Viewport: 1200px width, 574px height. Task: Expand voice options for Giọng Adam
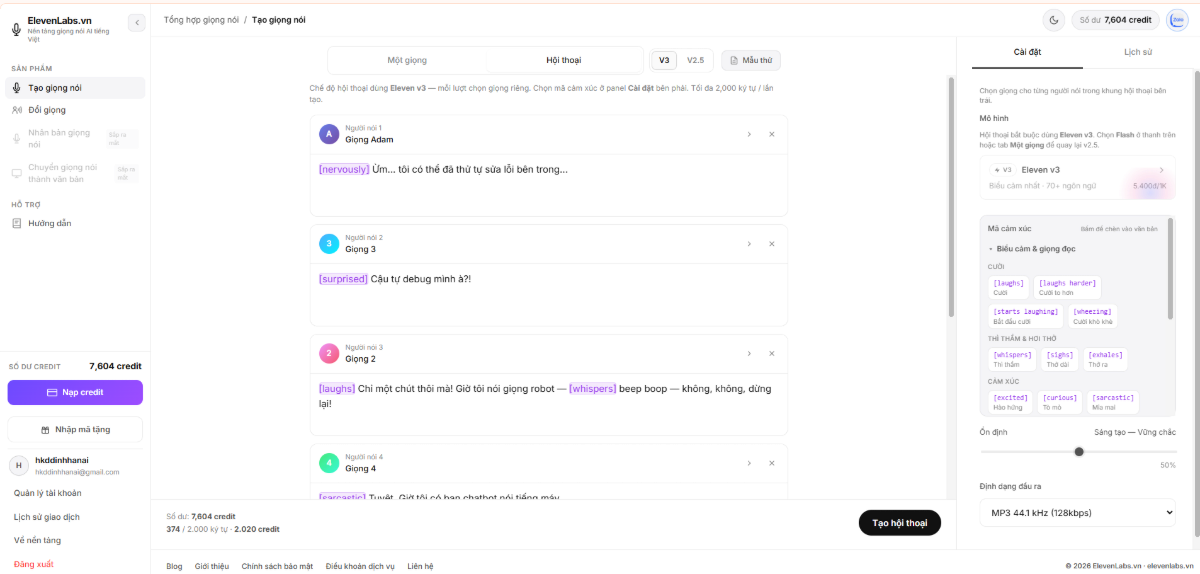tap(749, 134)
